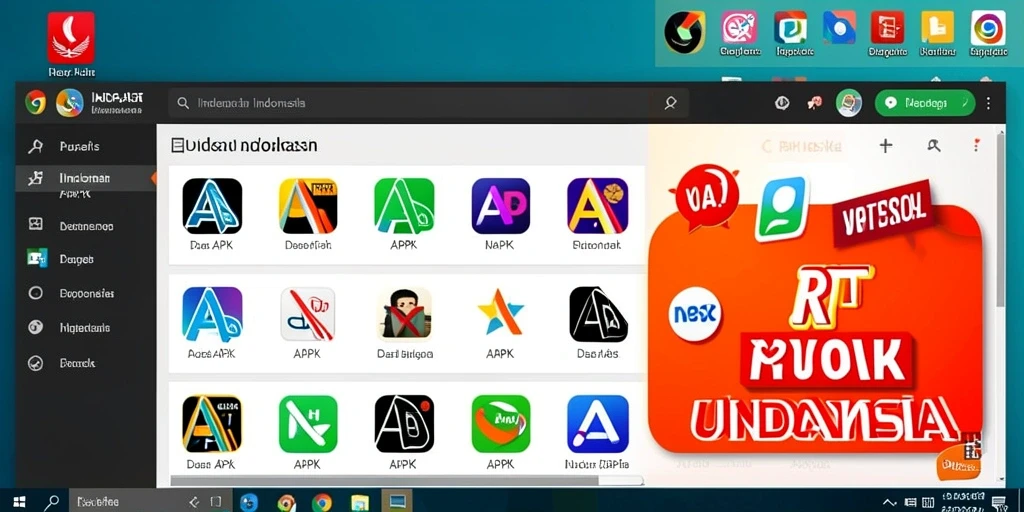Click the top search field in the window

click(428, 103)
